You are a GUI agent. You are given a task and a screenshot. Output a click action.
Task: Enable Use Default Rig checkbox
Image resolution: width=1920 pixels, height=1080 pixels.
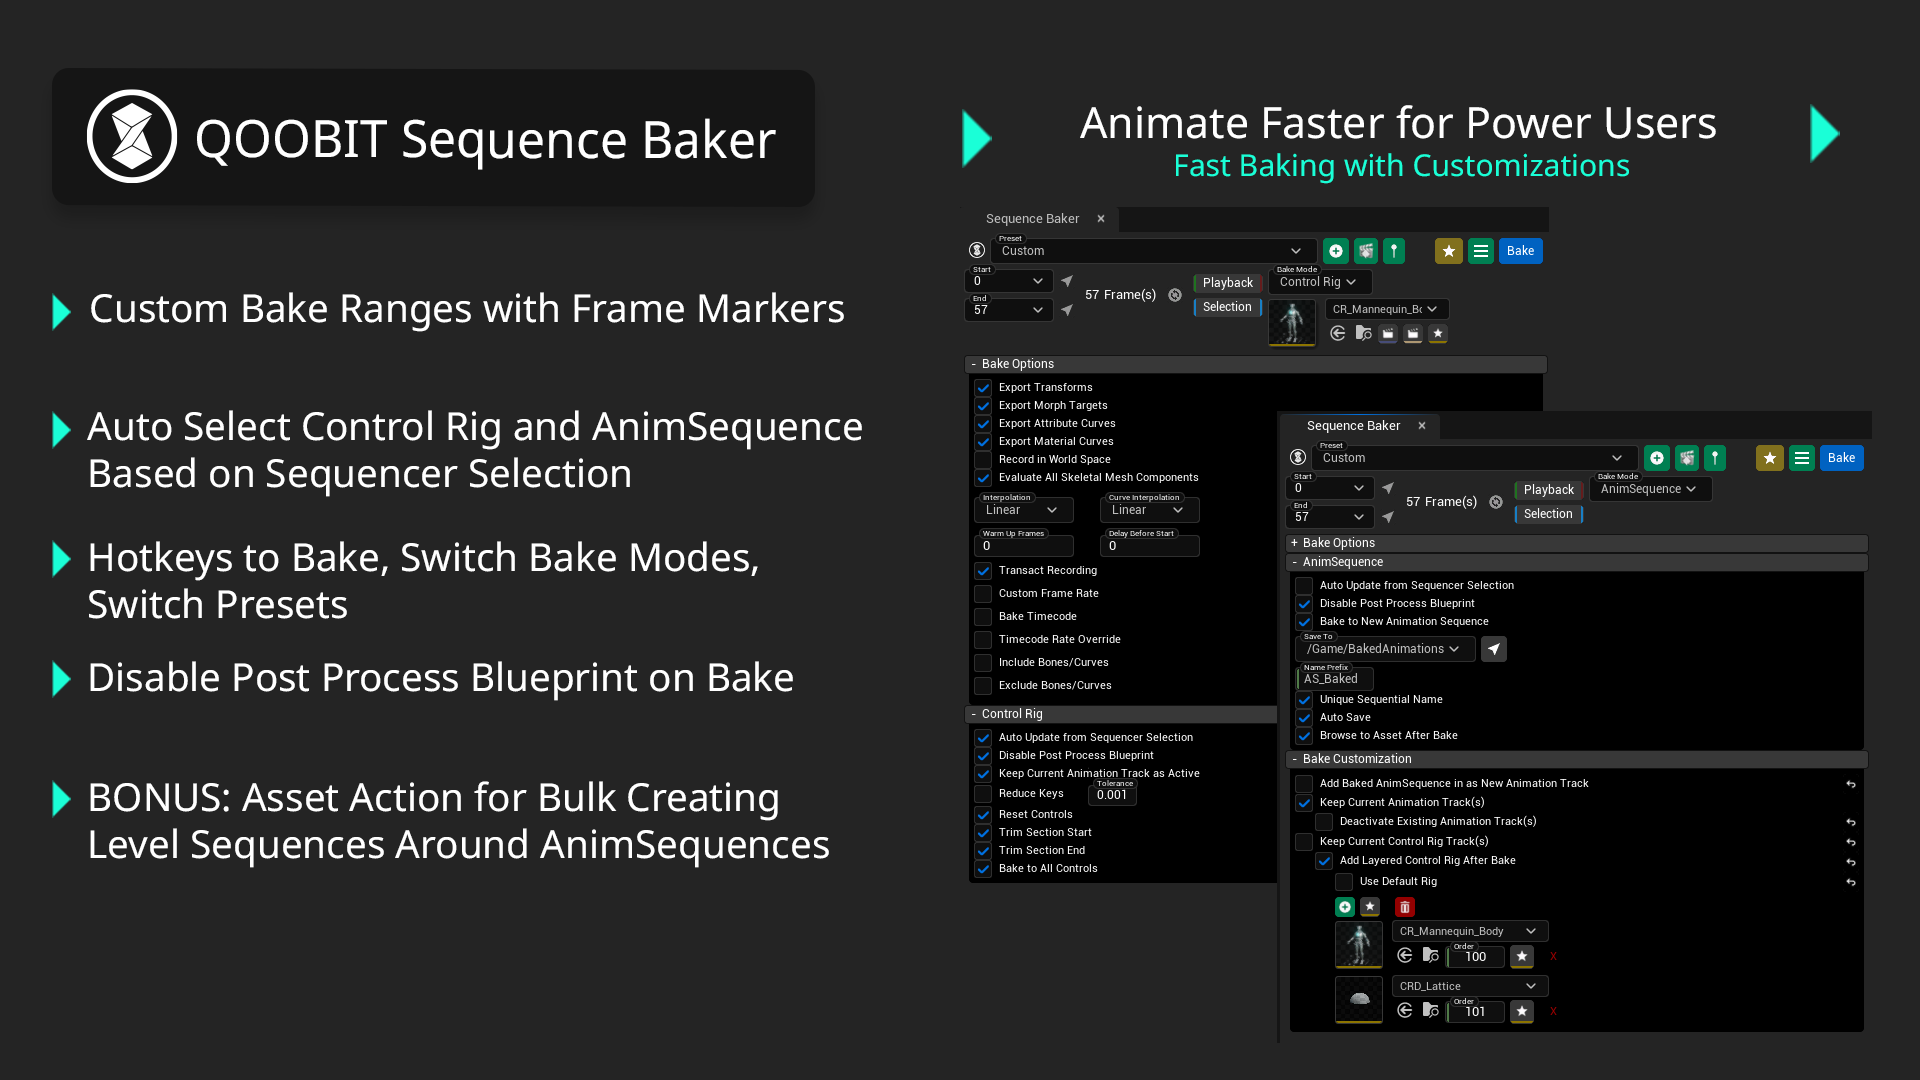(1344, 882)
